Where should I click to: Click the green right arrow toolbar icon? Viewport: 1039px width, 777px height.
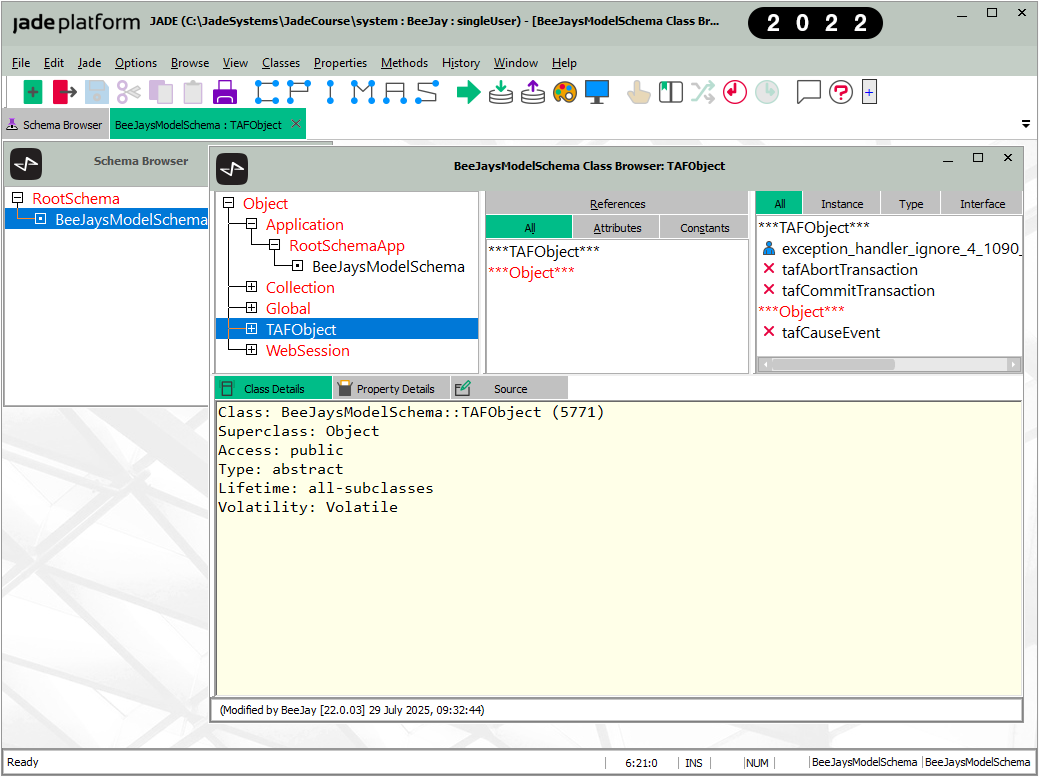click(x=468, y=93)
